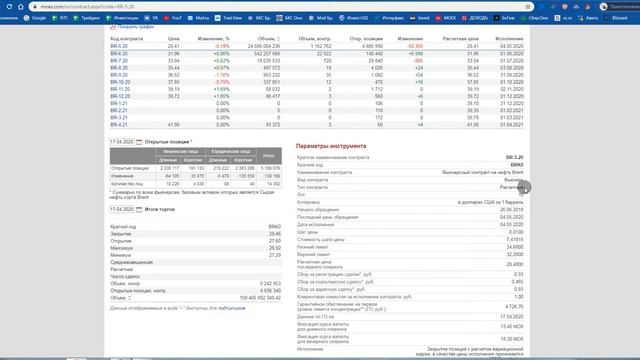The image size is (640, 360).
Task: Open the БКС Бр. bookmark
Action: [259, 18]
